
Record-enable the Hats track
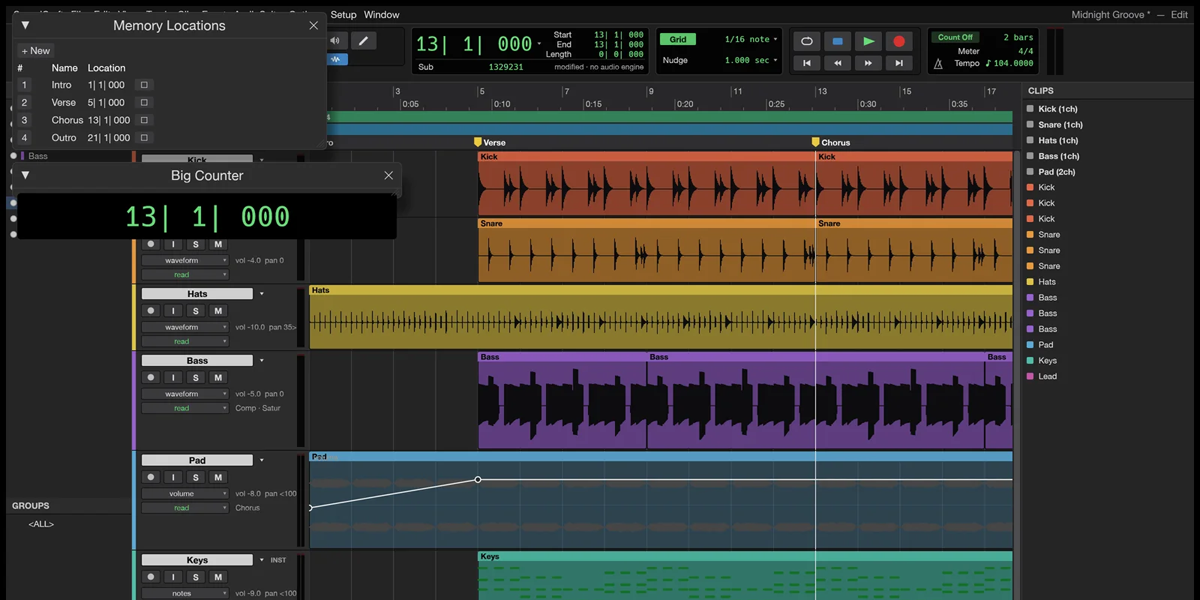pyautogui.click(x=151, y=311)
